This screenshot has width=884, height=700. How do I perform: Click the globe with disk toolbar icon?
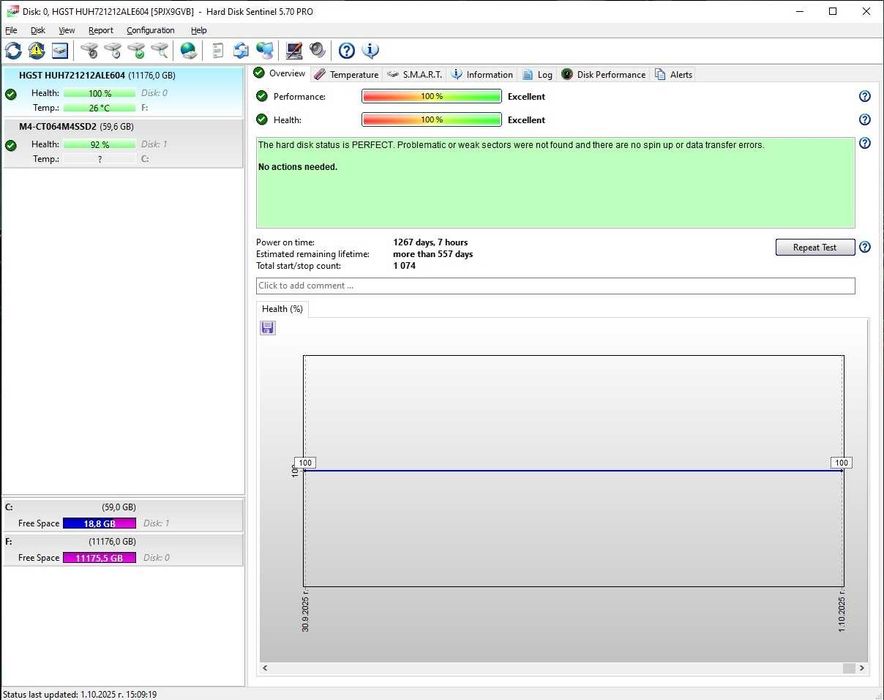pos(188,51)
